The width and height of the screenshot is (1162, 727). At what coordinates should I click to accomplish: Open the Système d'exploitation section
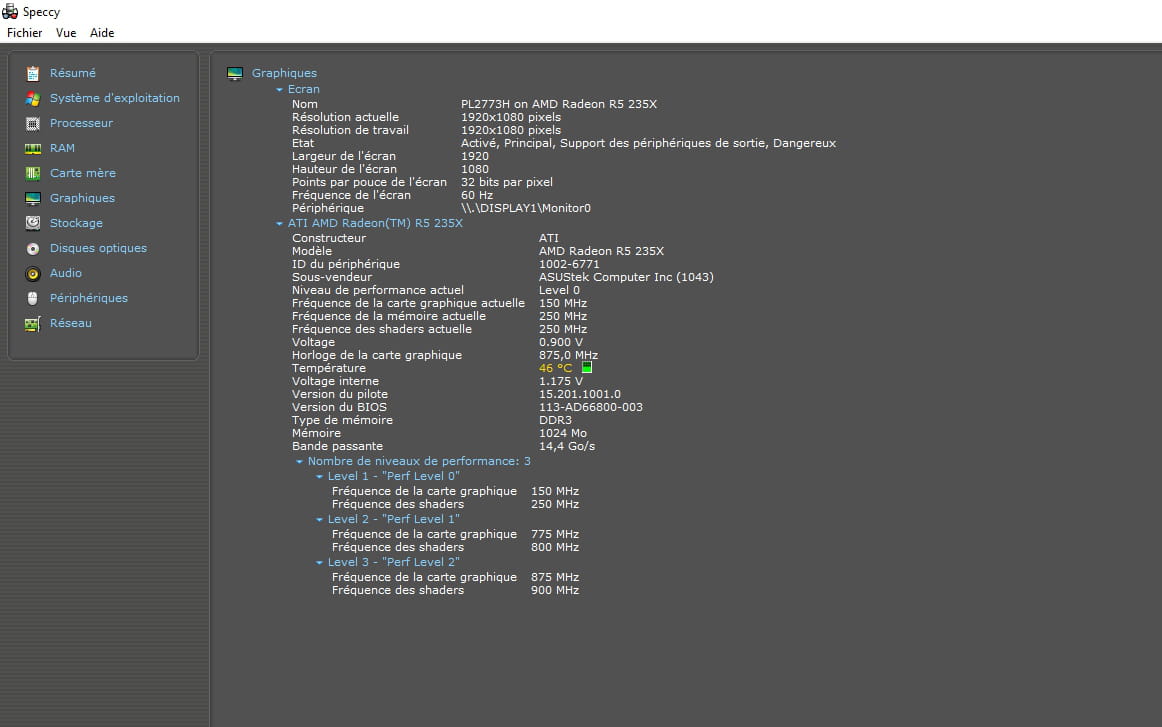(115, 98)
